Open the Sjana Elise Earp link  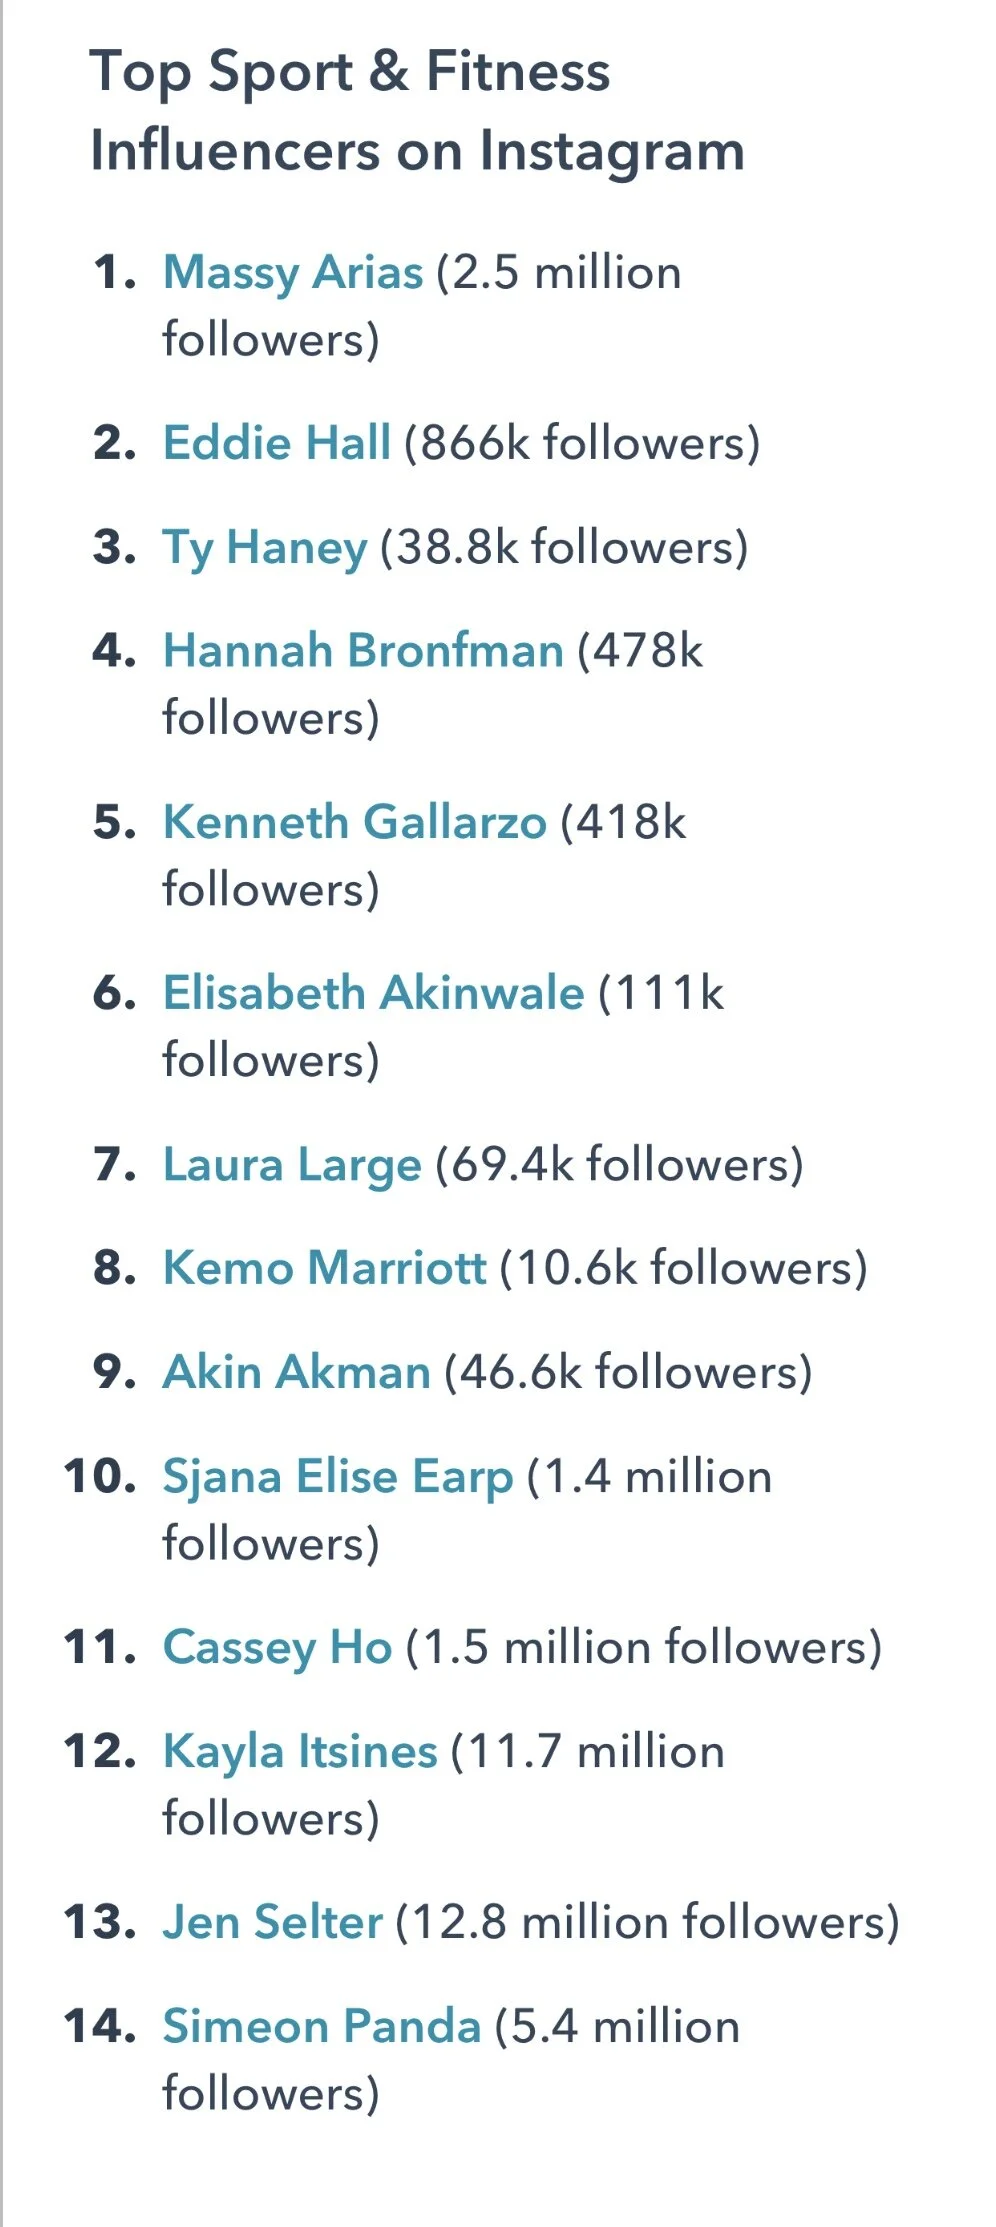338,1478
